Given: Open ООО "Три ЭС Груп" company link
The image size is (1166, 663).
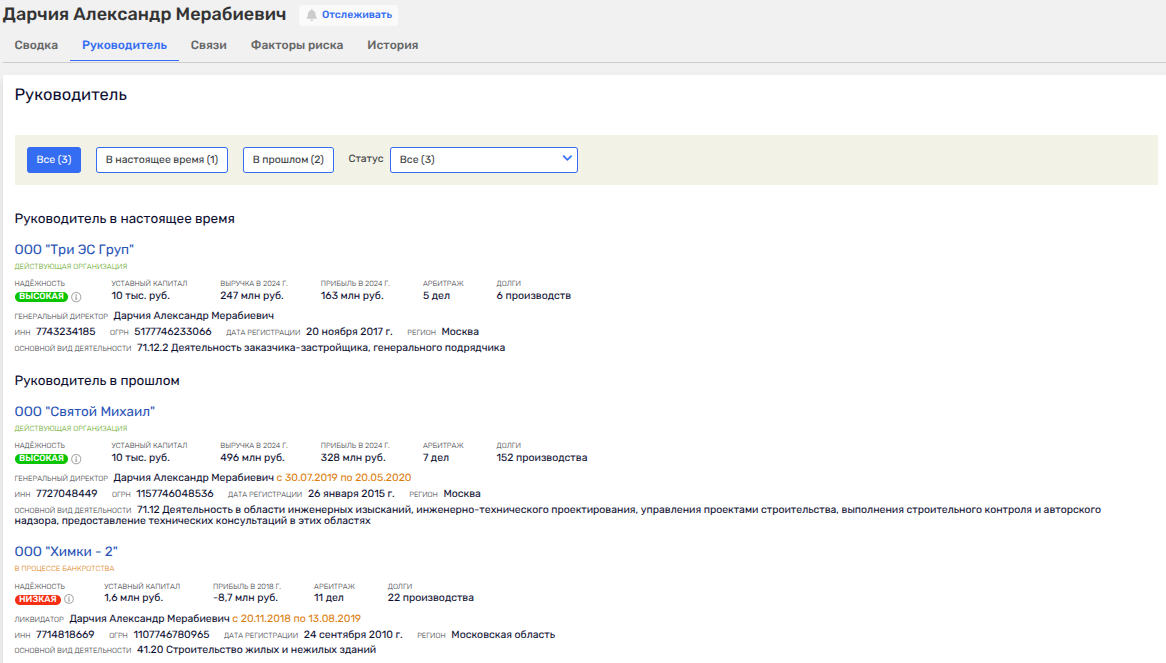Looking at the screenshot, I should [74, 249].
